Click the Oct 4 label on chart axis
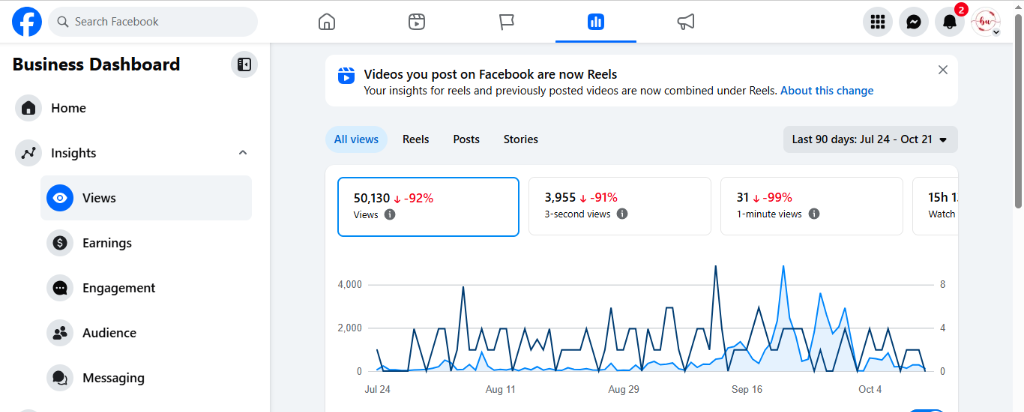Viewport: 1024px width, 412px height. 870,390
